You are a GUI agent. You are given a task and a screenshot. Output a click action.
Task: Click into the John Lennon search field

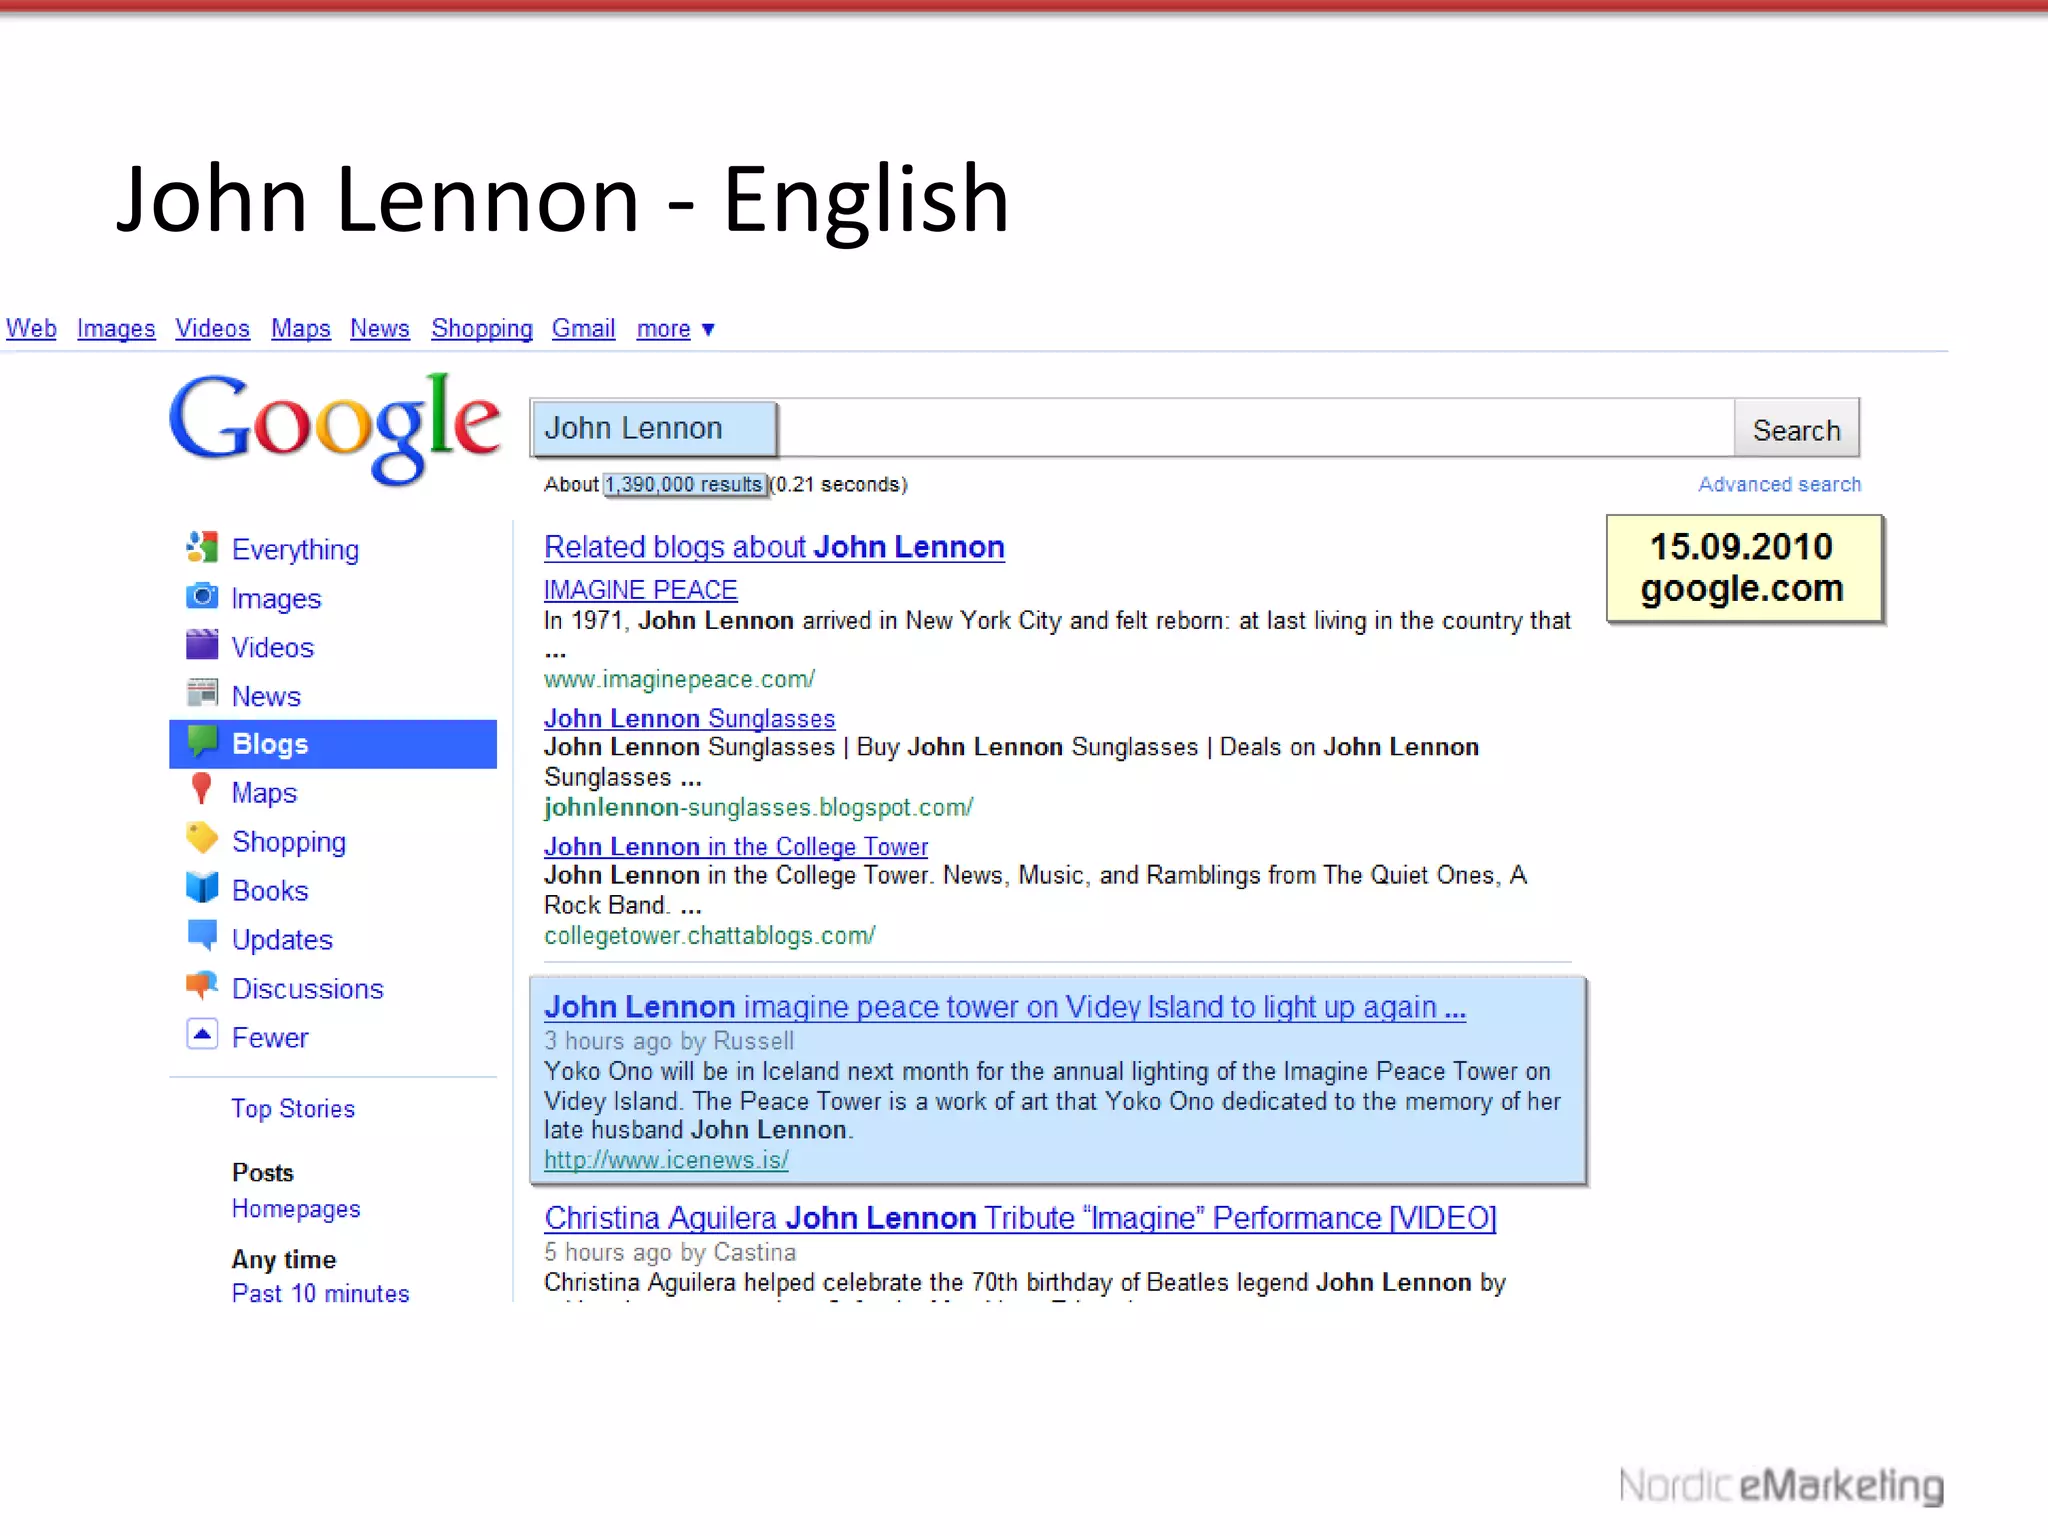click(1132, 429)
